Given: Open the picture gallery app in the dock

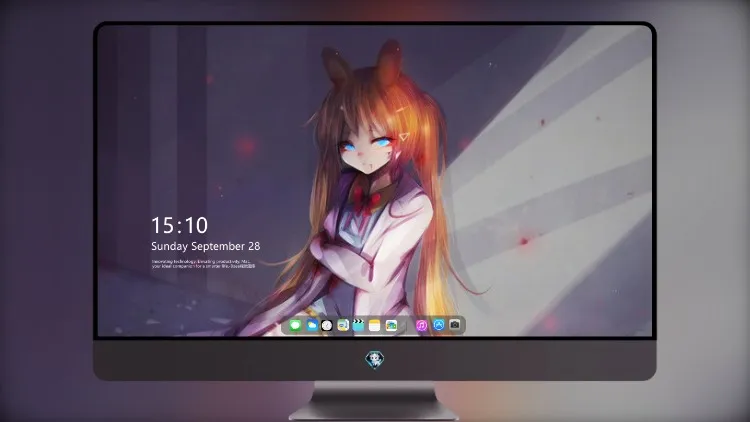Looking at the screenshot, I should pos(391,325).
